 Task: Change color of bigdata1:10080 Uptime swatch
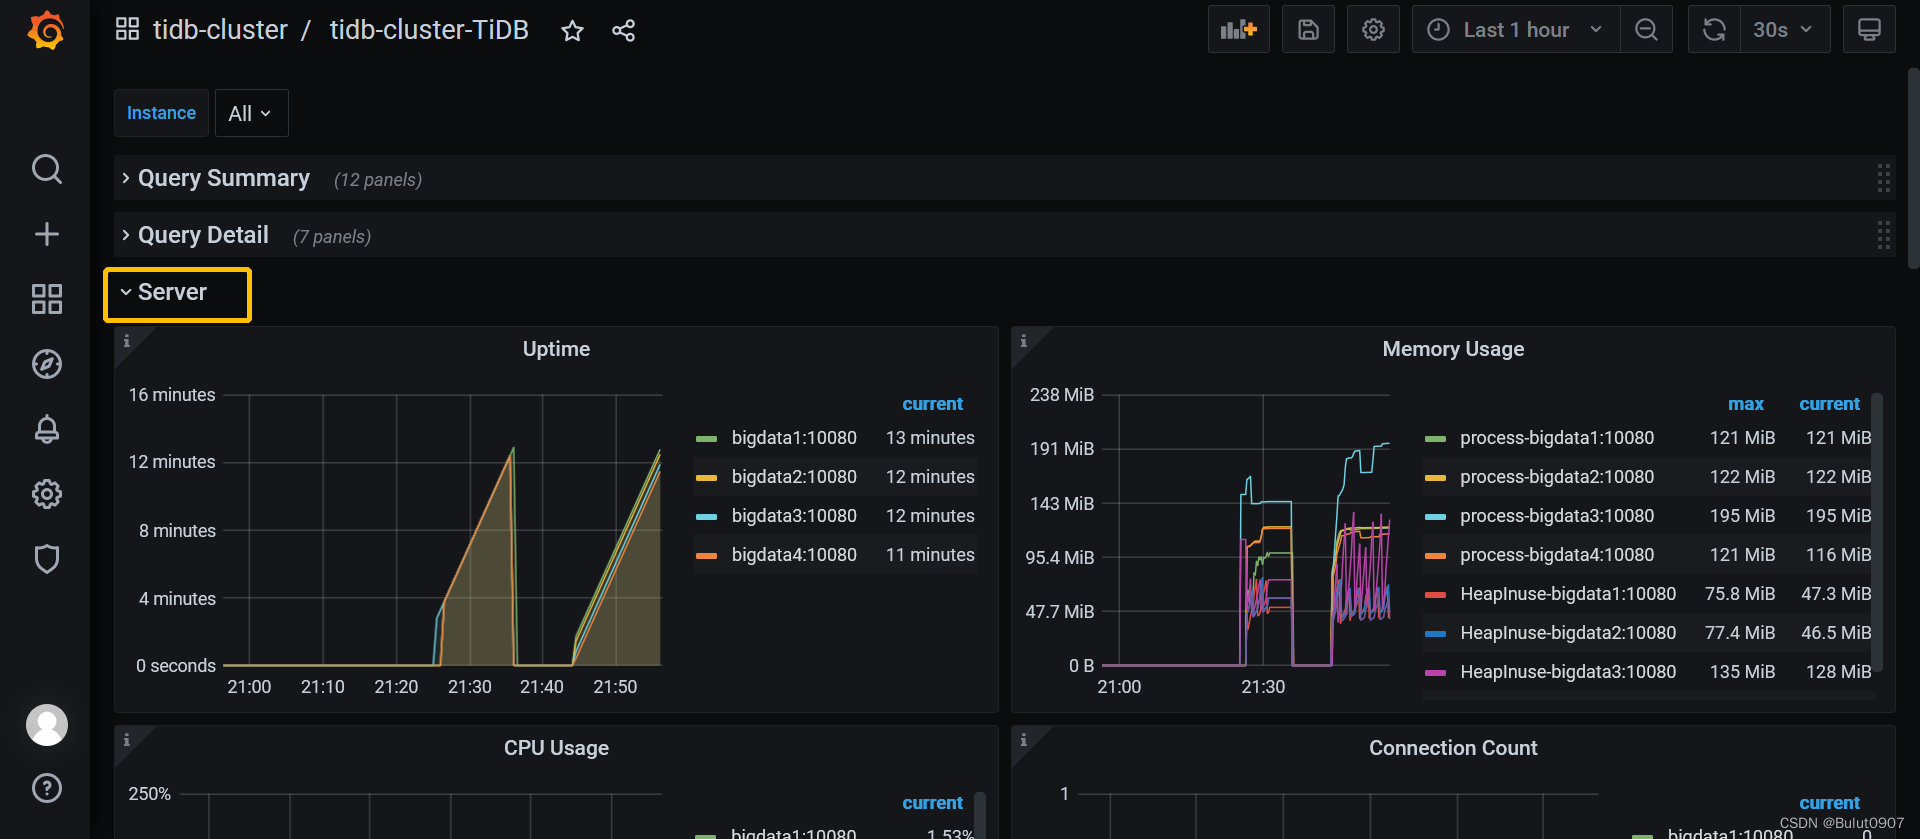point(706,439)
